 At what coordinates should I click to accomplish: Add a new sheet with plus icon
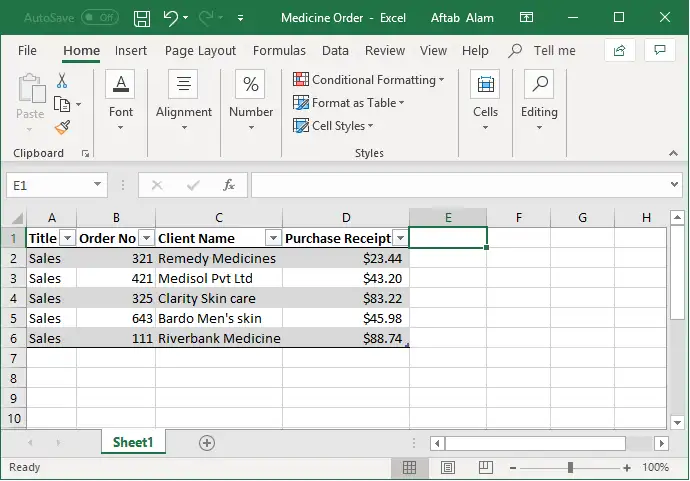(x=207, y=443)
